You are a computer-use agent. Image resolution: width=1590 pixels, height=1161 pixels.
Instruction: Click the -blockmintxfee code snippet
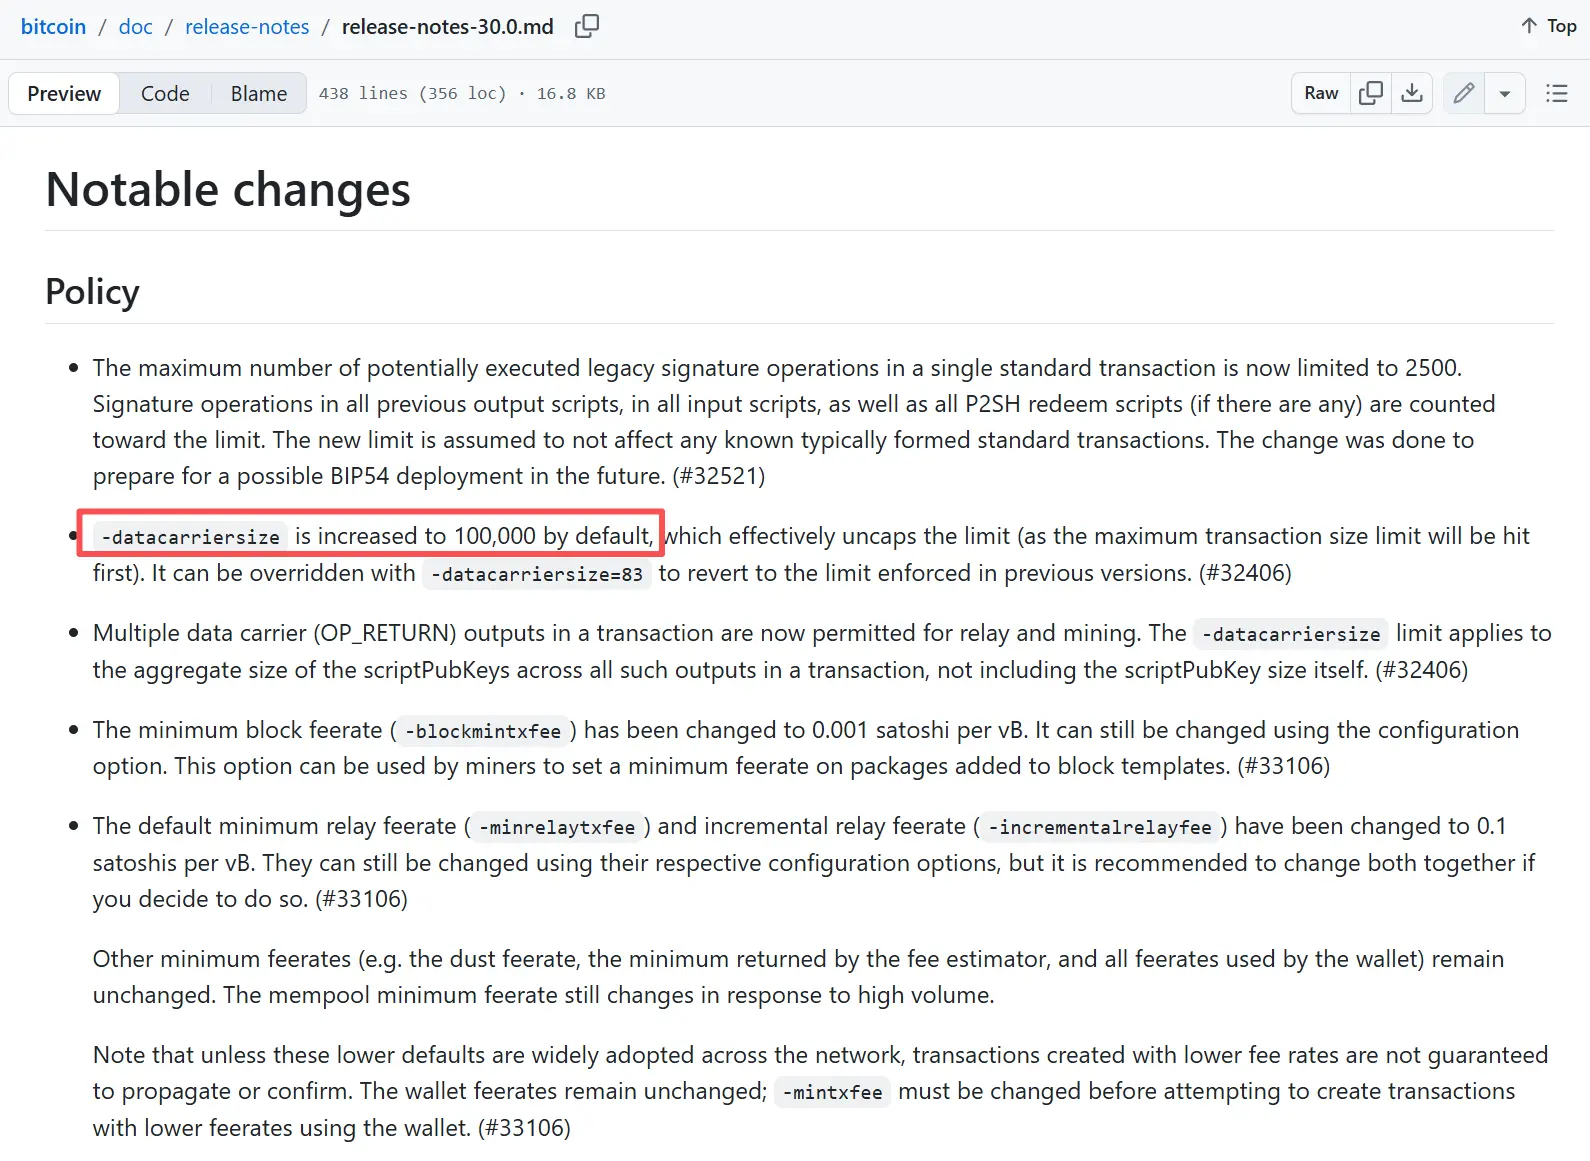pos(483,731)
